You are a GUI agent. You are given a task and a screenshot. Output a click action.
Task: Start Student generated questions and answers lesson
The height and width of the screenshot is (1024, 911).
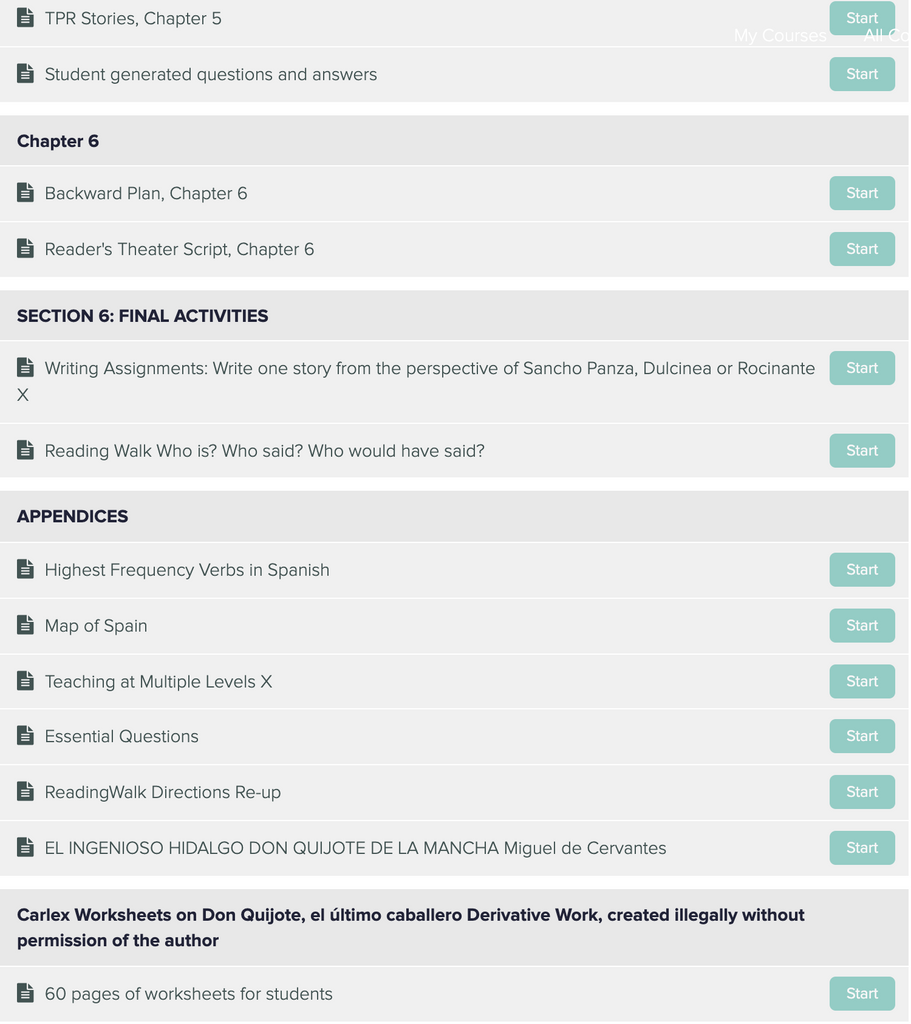click(x=862, y=74)
